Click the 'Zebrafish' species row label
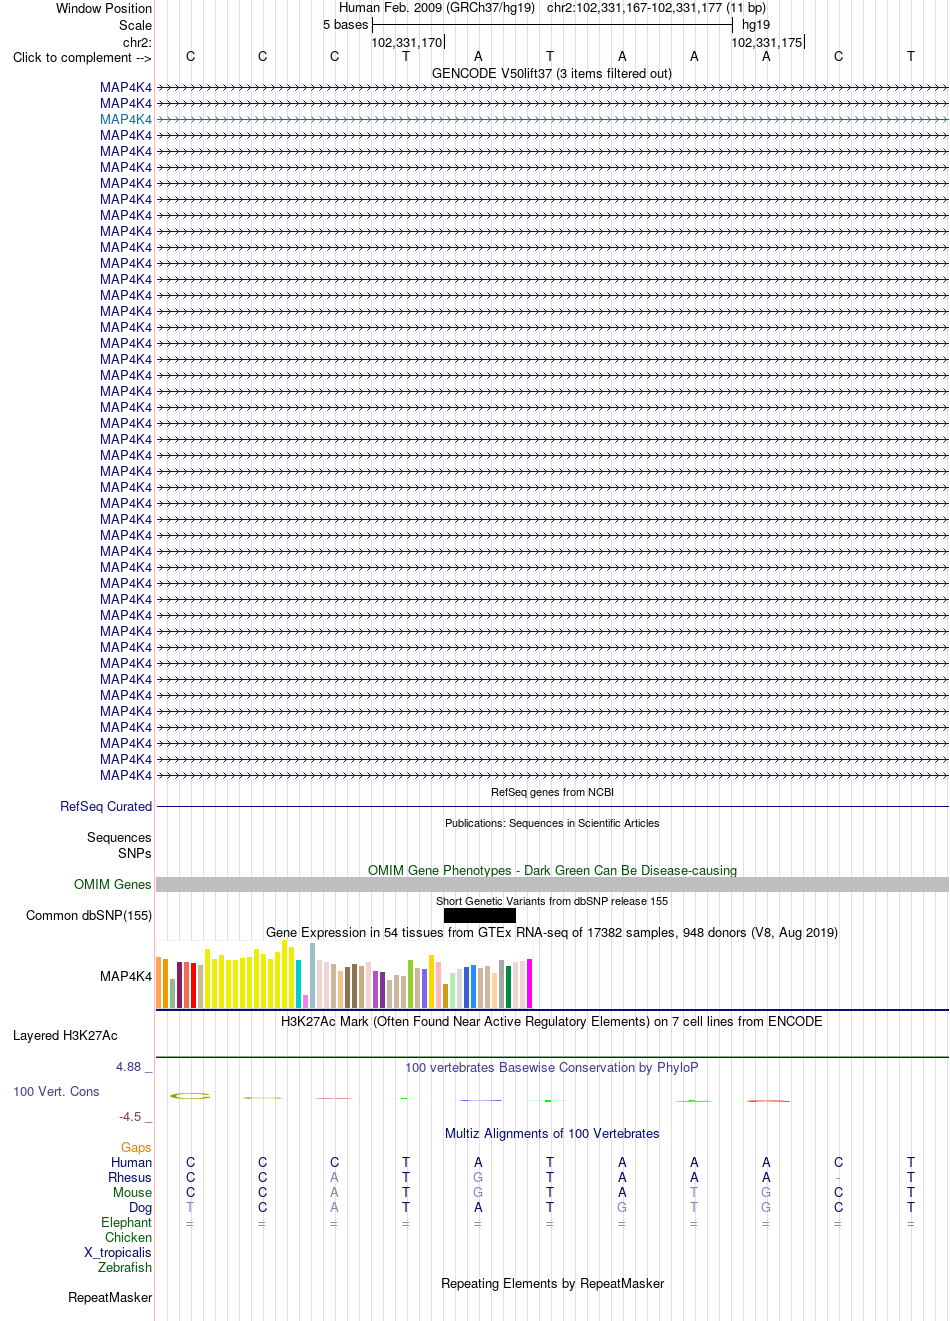 click(125, 1267)
